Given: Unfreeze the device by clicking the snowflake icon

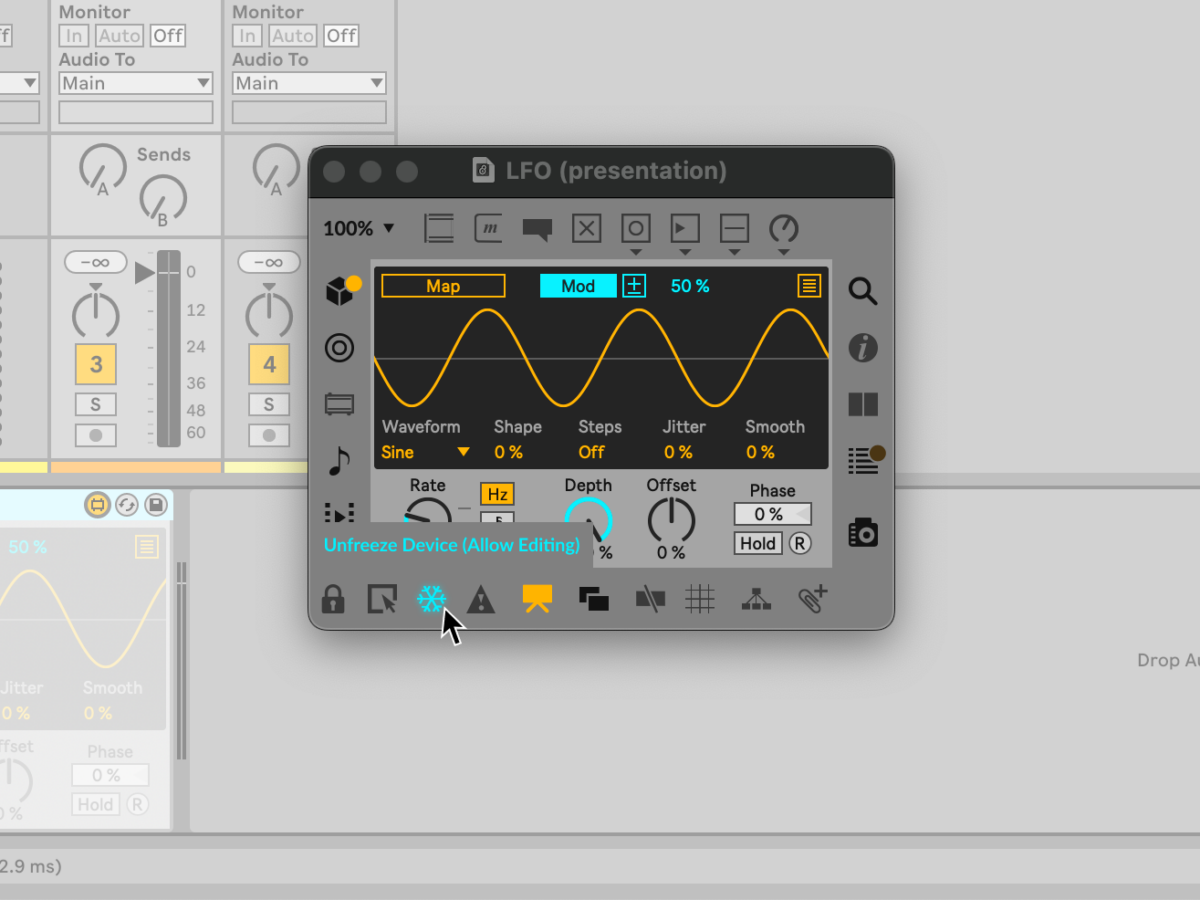Looking at the screenshot, I should tap(431, 598).
